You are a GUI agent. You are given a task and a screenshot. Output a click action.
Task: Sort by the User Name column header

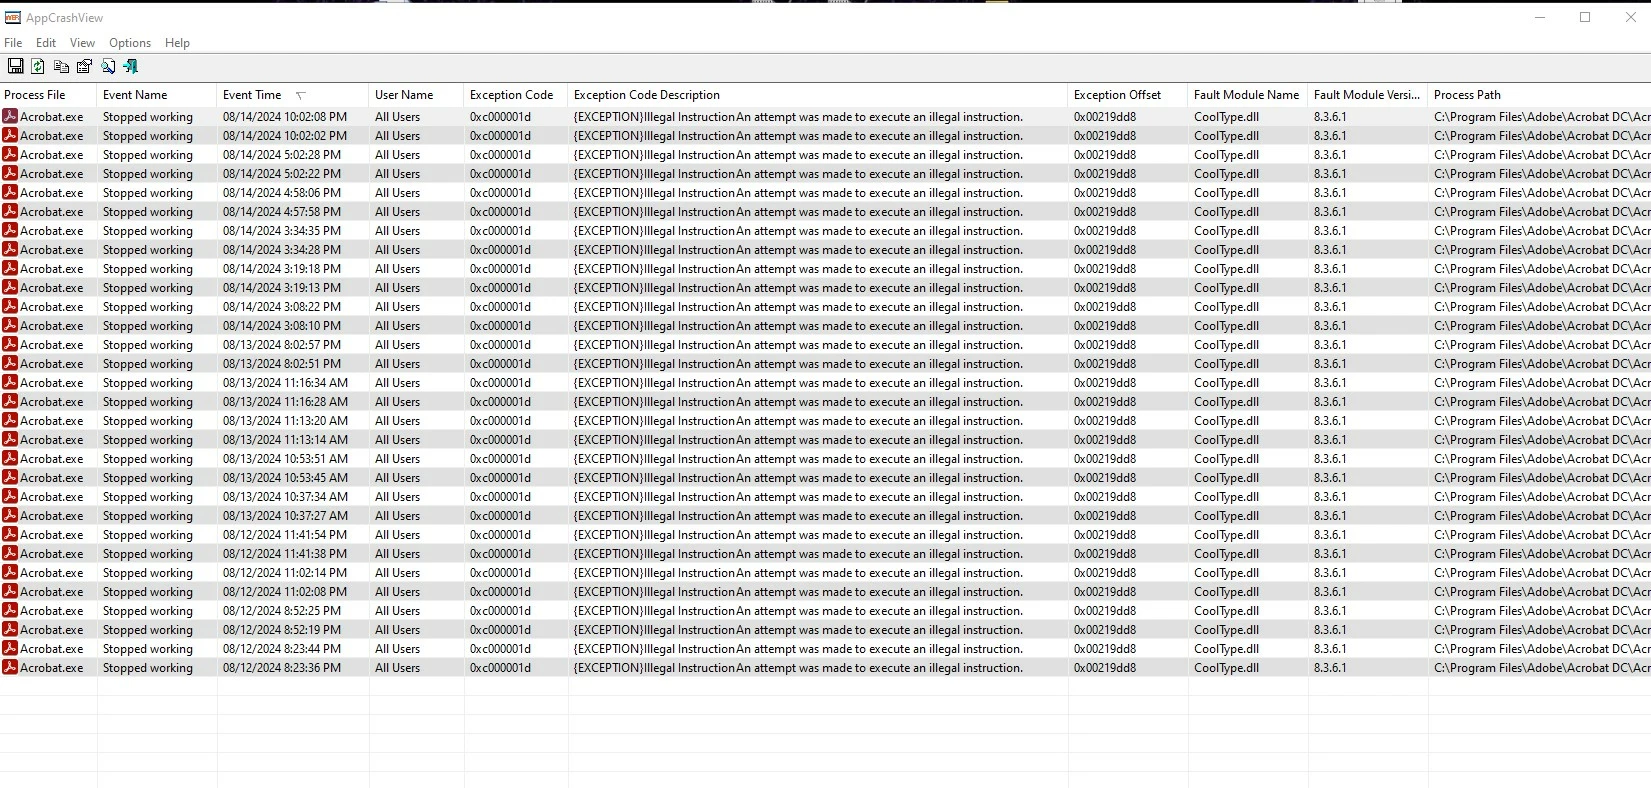coord(417,95)
